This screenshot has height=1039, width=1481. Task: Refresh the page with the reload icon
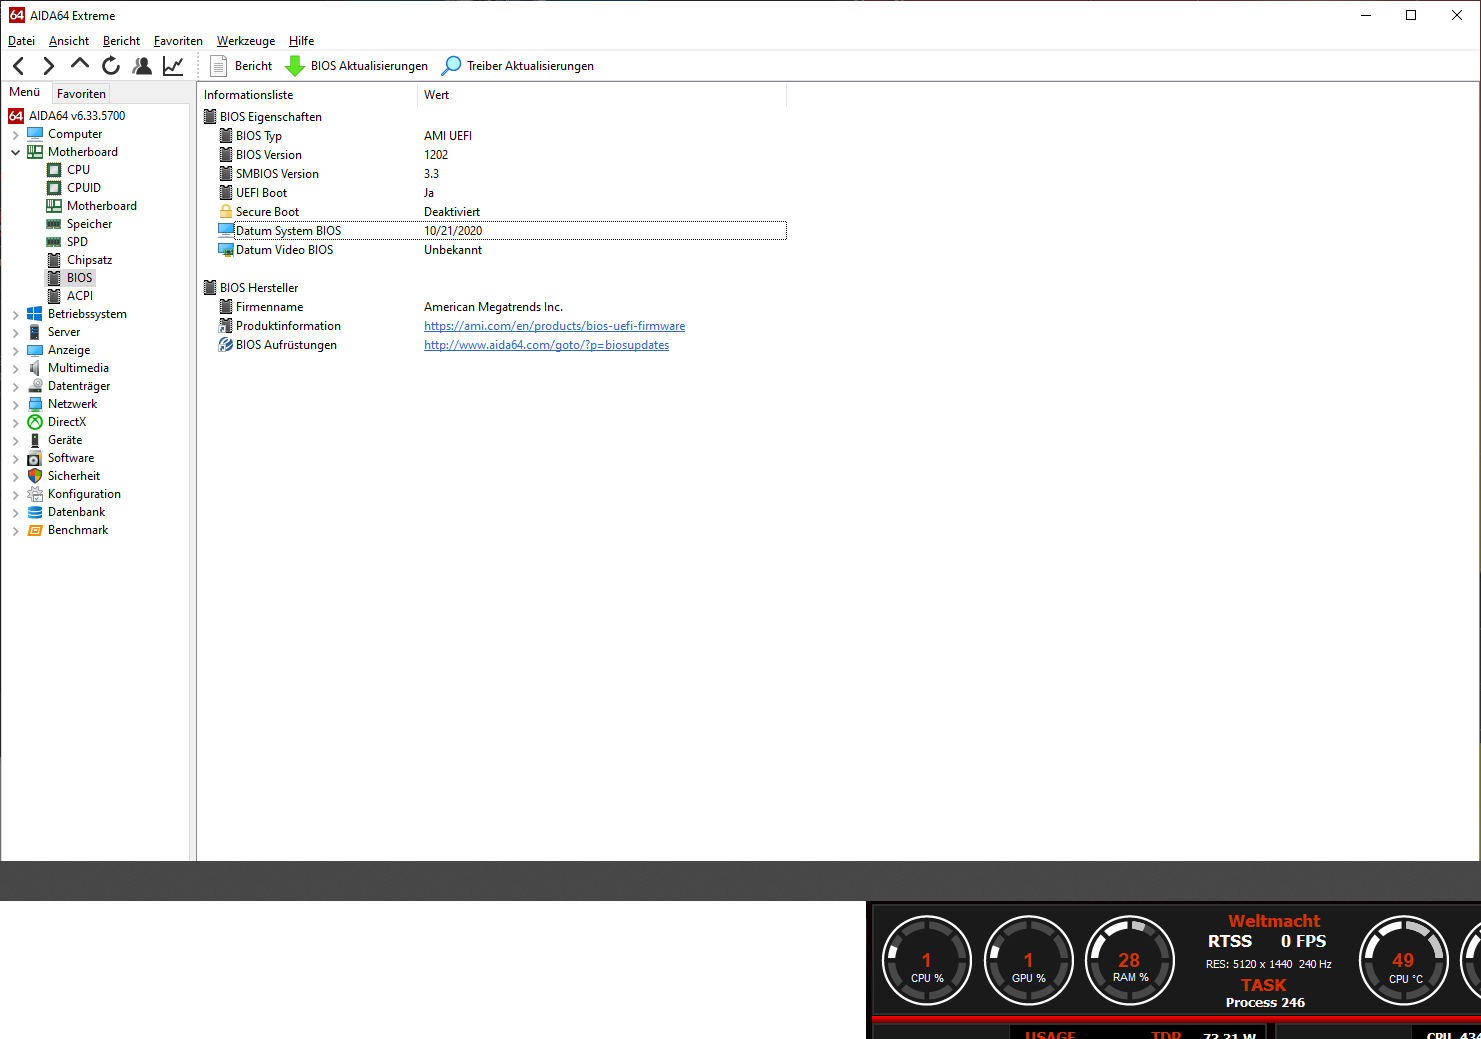point(111,66)
